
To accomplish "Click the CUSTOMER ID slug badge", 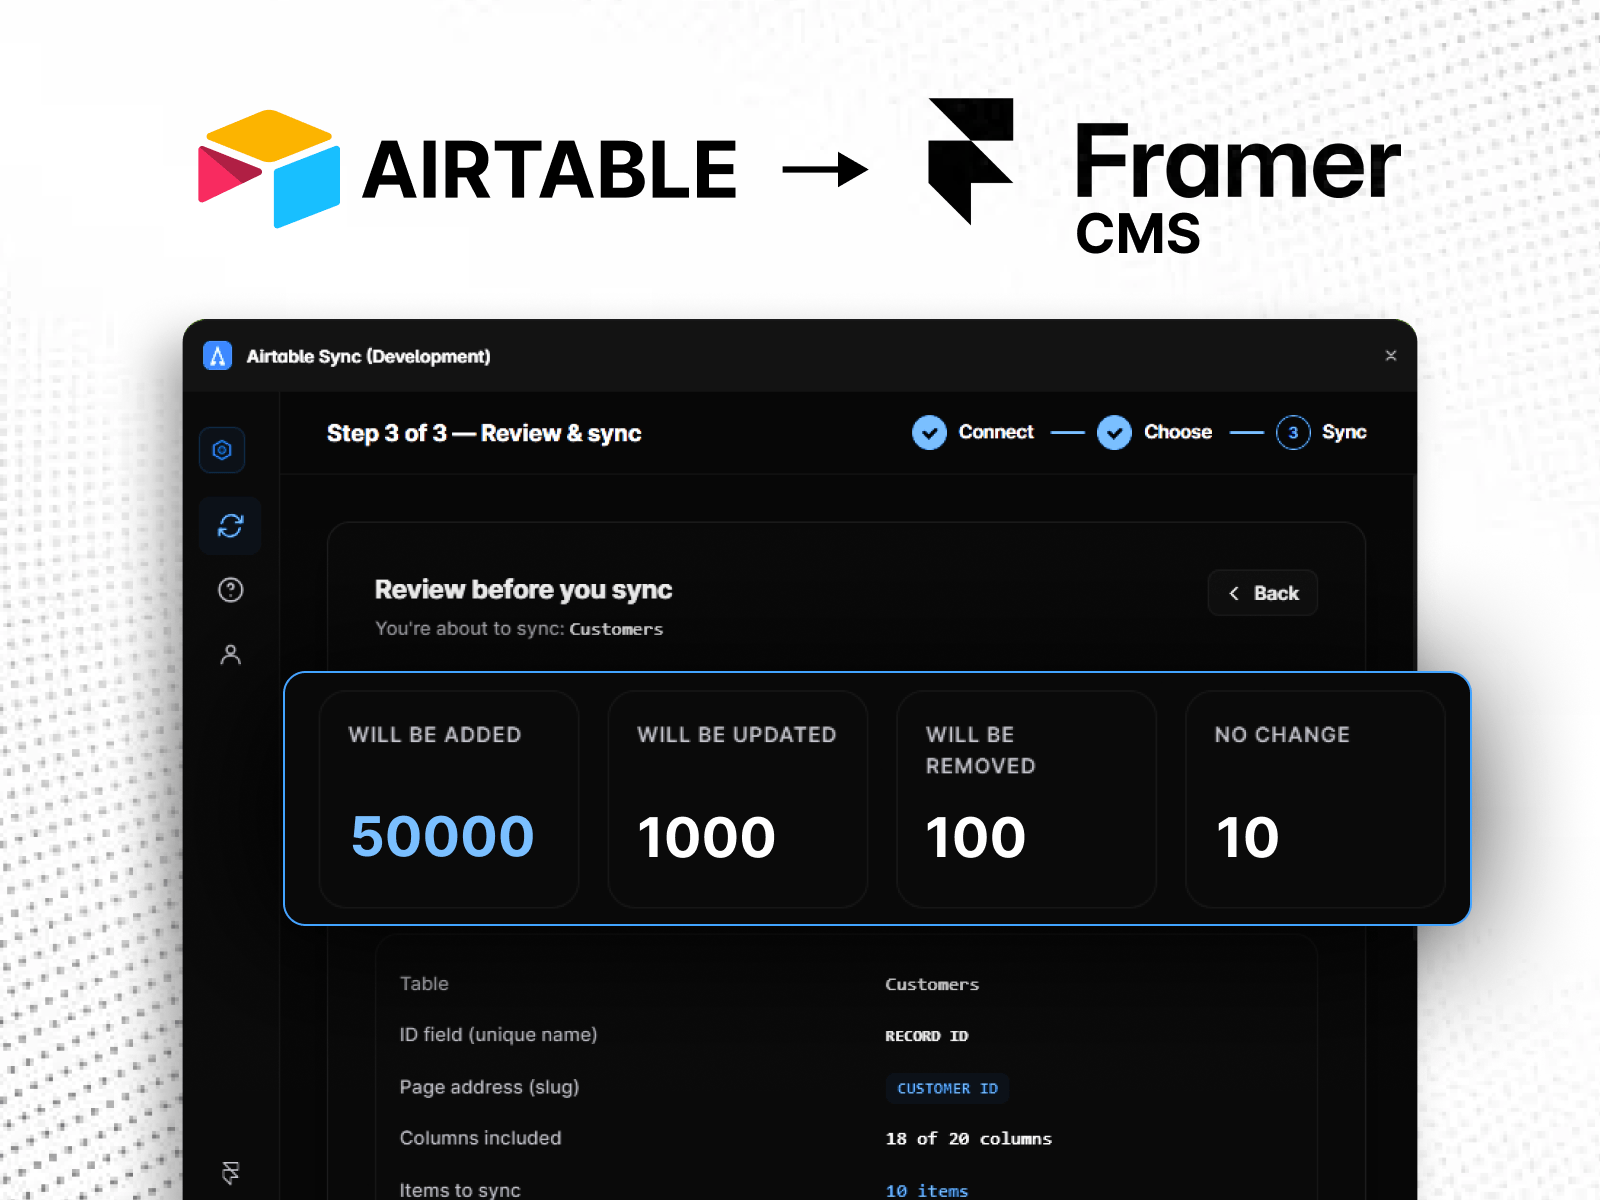I will [x=947, y=1088].
